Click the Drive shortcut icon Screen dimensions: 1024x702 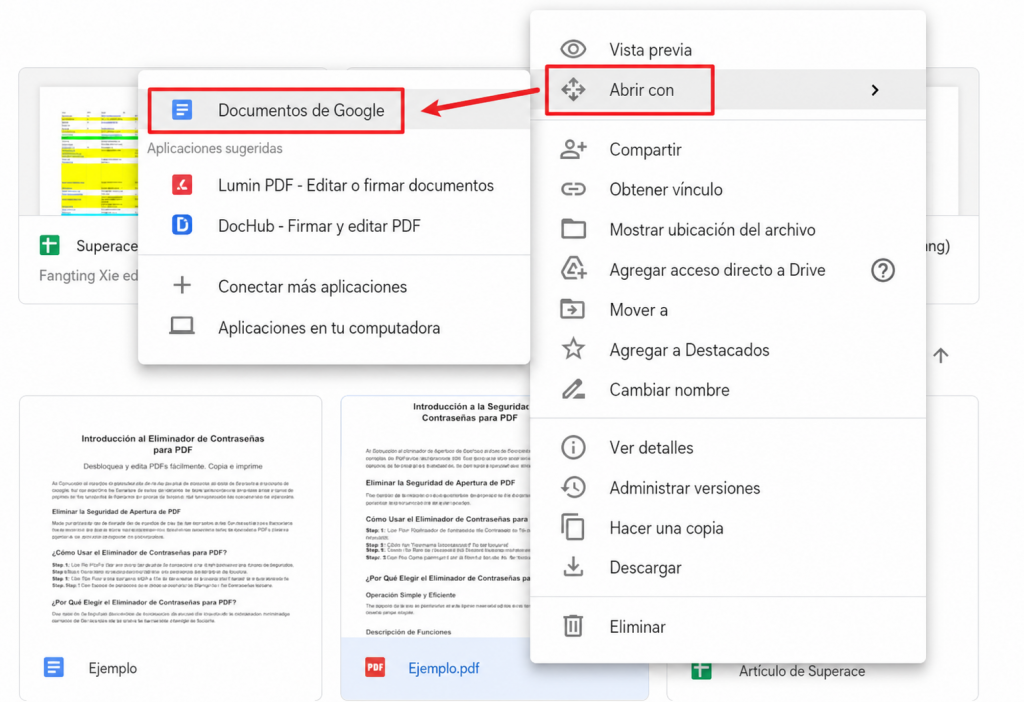[573, 269]
